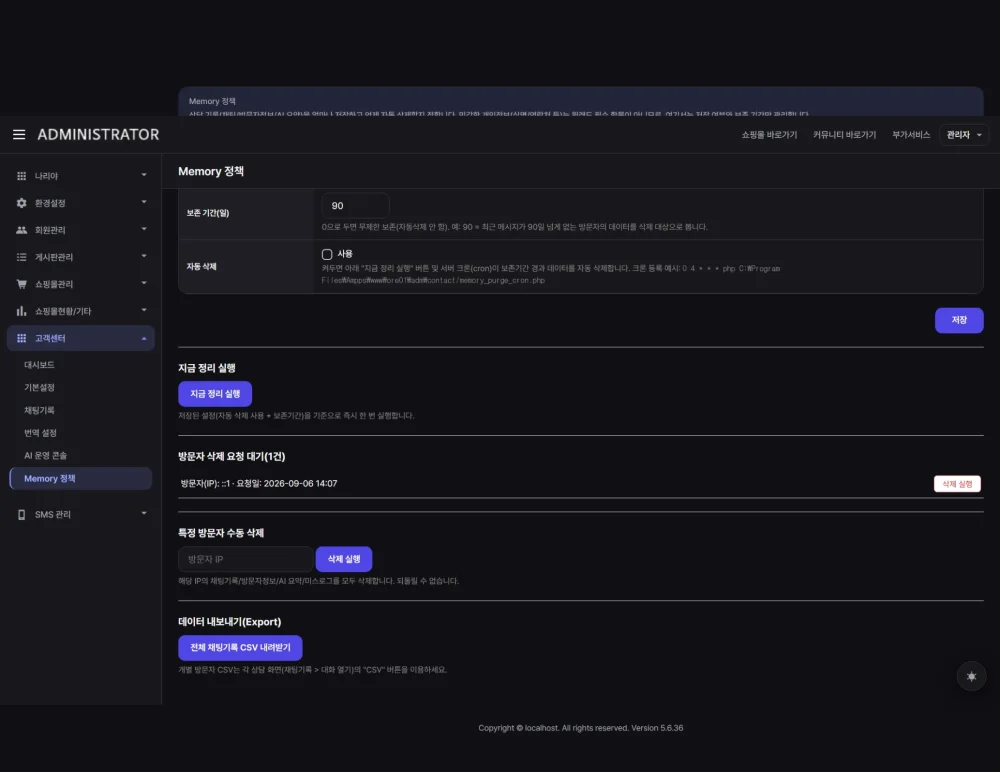1000x772 pixels.
Task: Click the Copyright localhost footer text
Action: tap(580, 728)
